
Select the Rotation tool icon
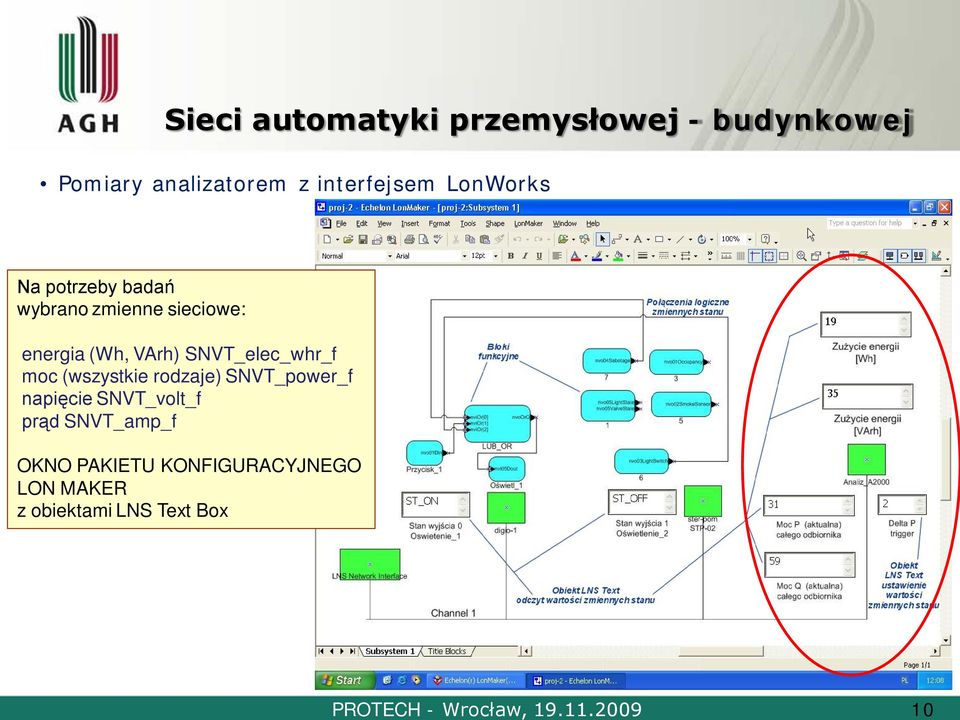click(702, 239)
